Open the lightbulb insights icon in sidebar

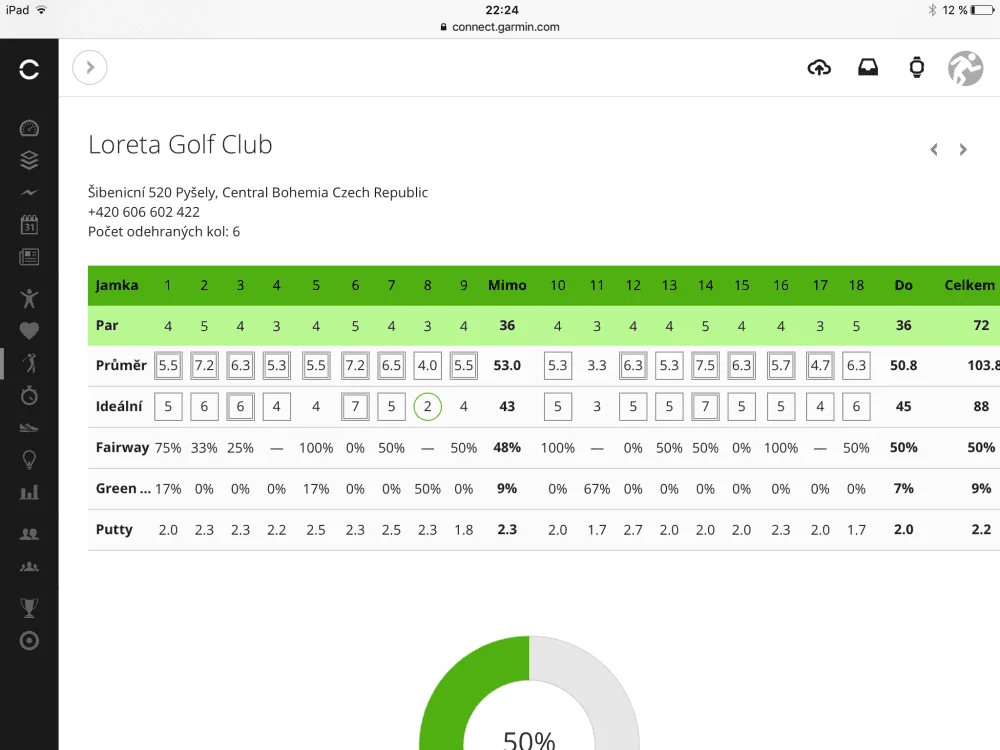point(29,459)
